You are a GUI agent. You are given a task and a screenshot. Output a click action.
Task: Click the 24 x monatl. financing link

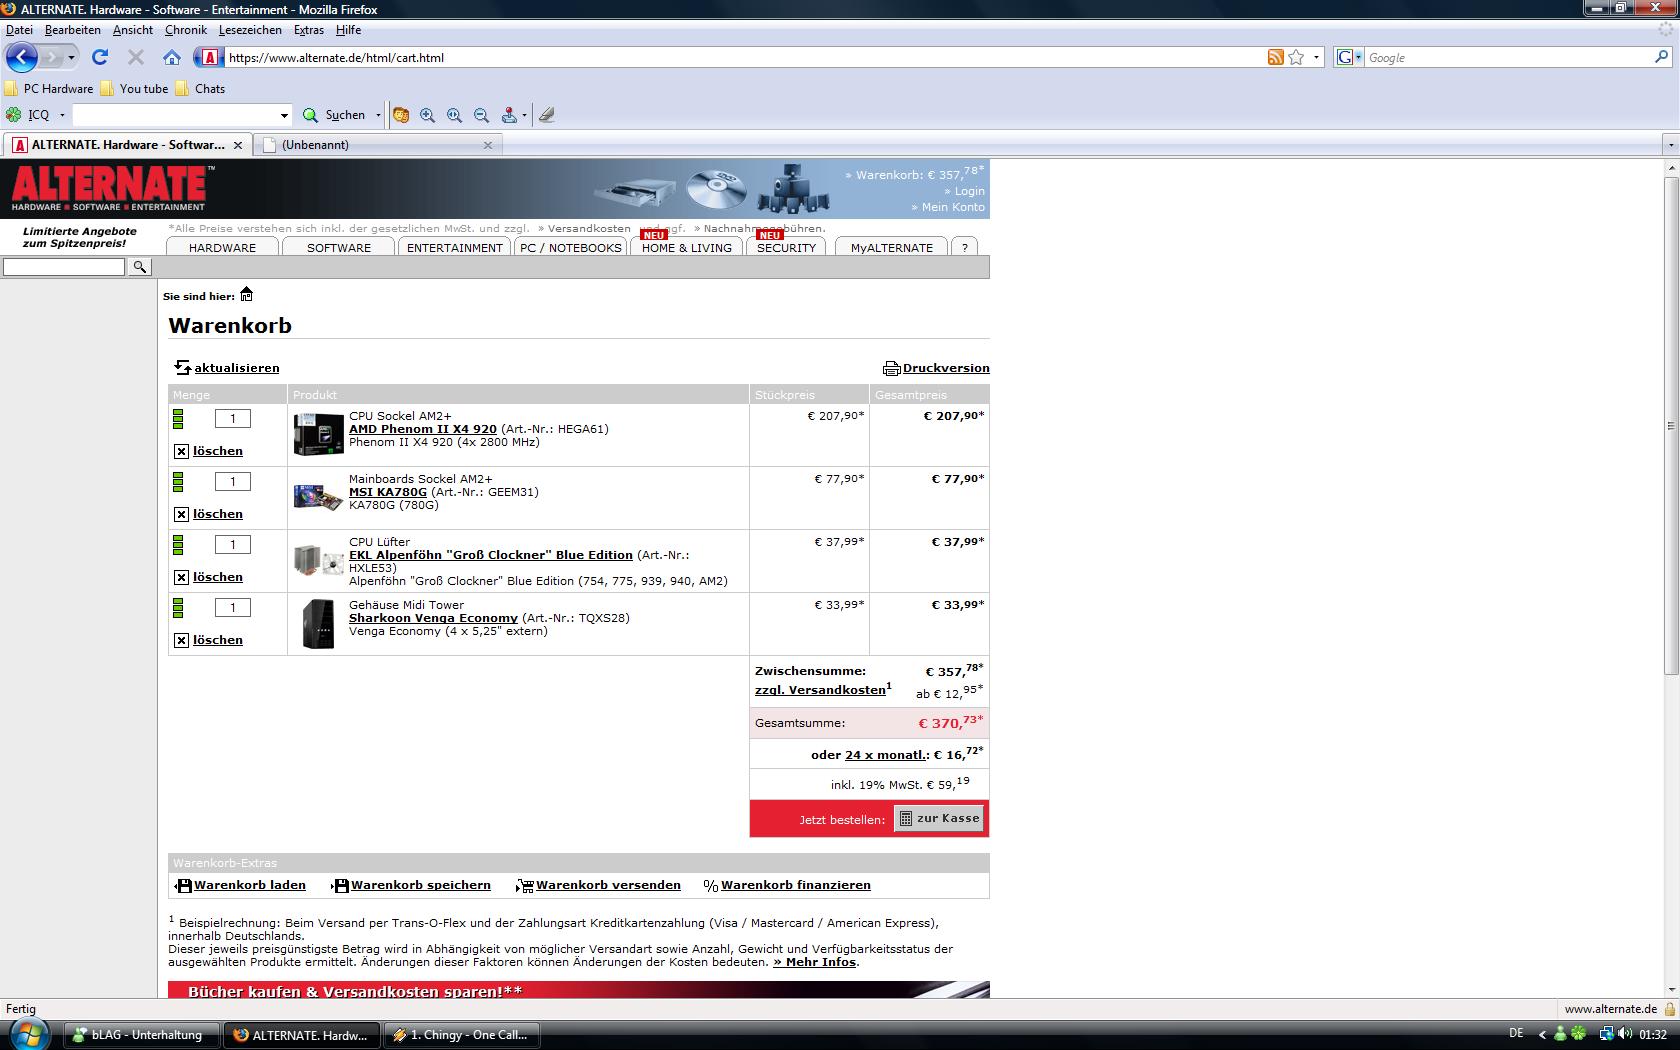click(886, 755)
